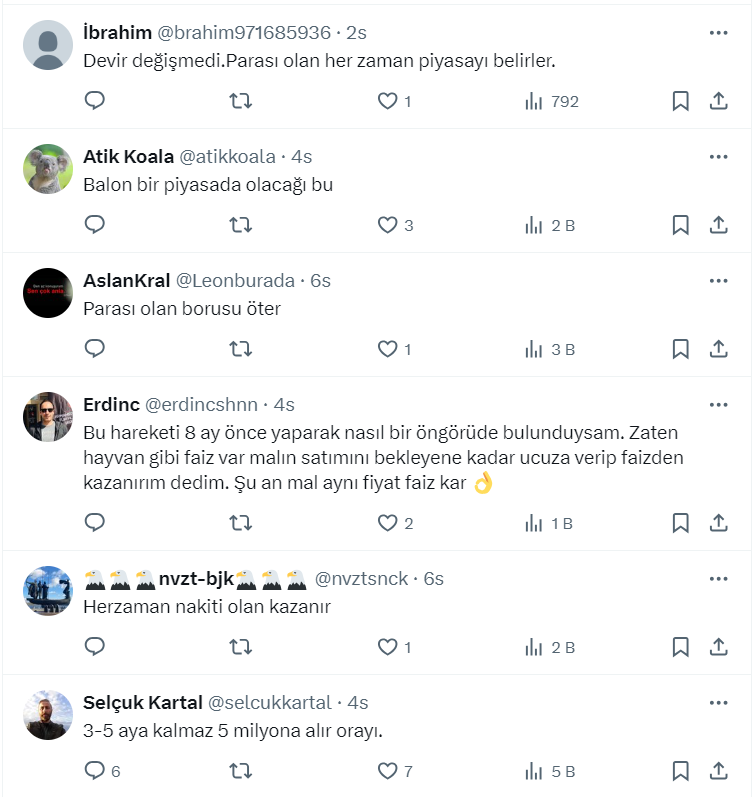
Task: Like AslanKral's tweet
Action: pyautogui.click(x=387, y=349)
